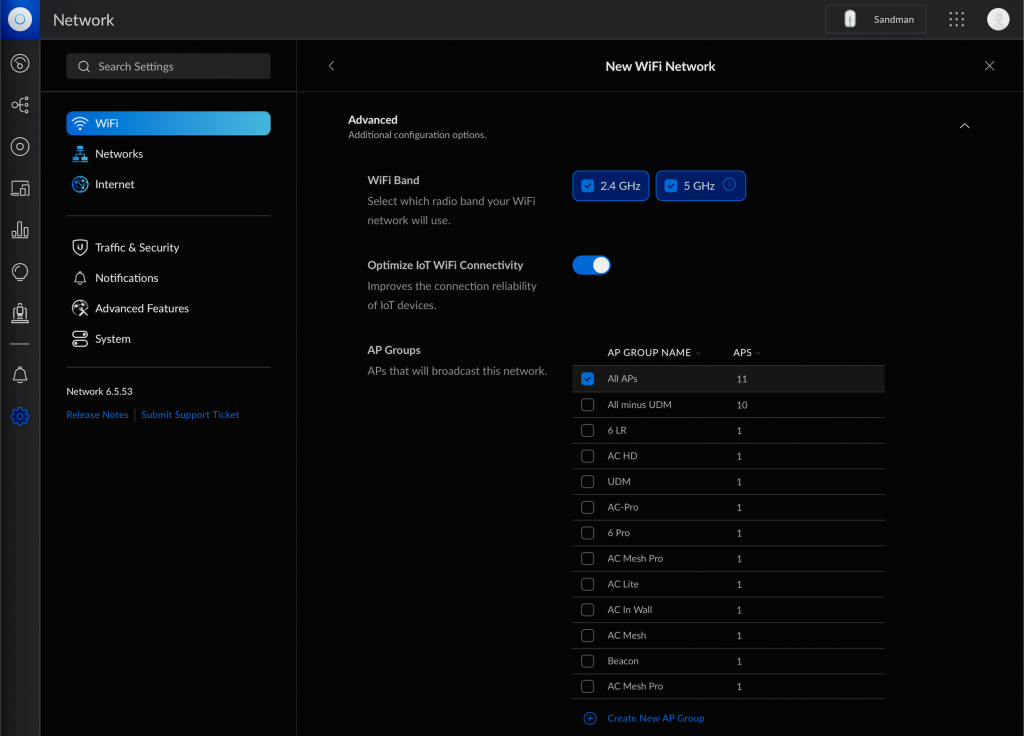
Task: Open the Notifications bell icon
Action: tap(20, 374)
